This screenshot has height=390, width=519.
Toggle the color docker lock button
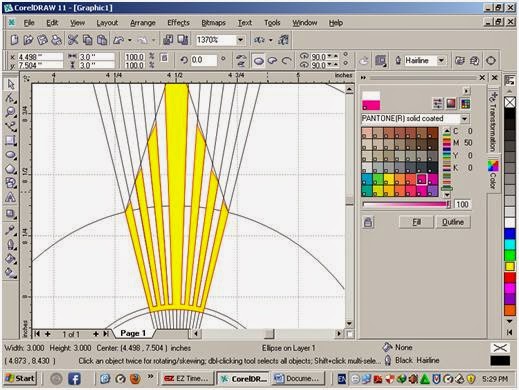click(x=368, y=222)
